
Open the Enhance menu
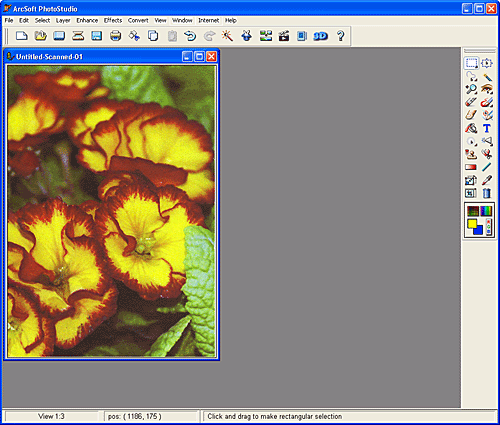point(87,21)
